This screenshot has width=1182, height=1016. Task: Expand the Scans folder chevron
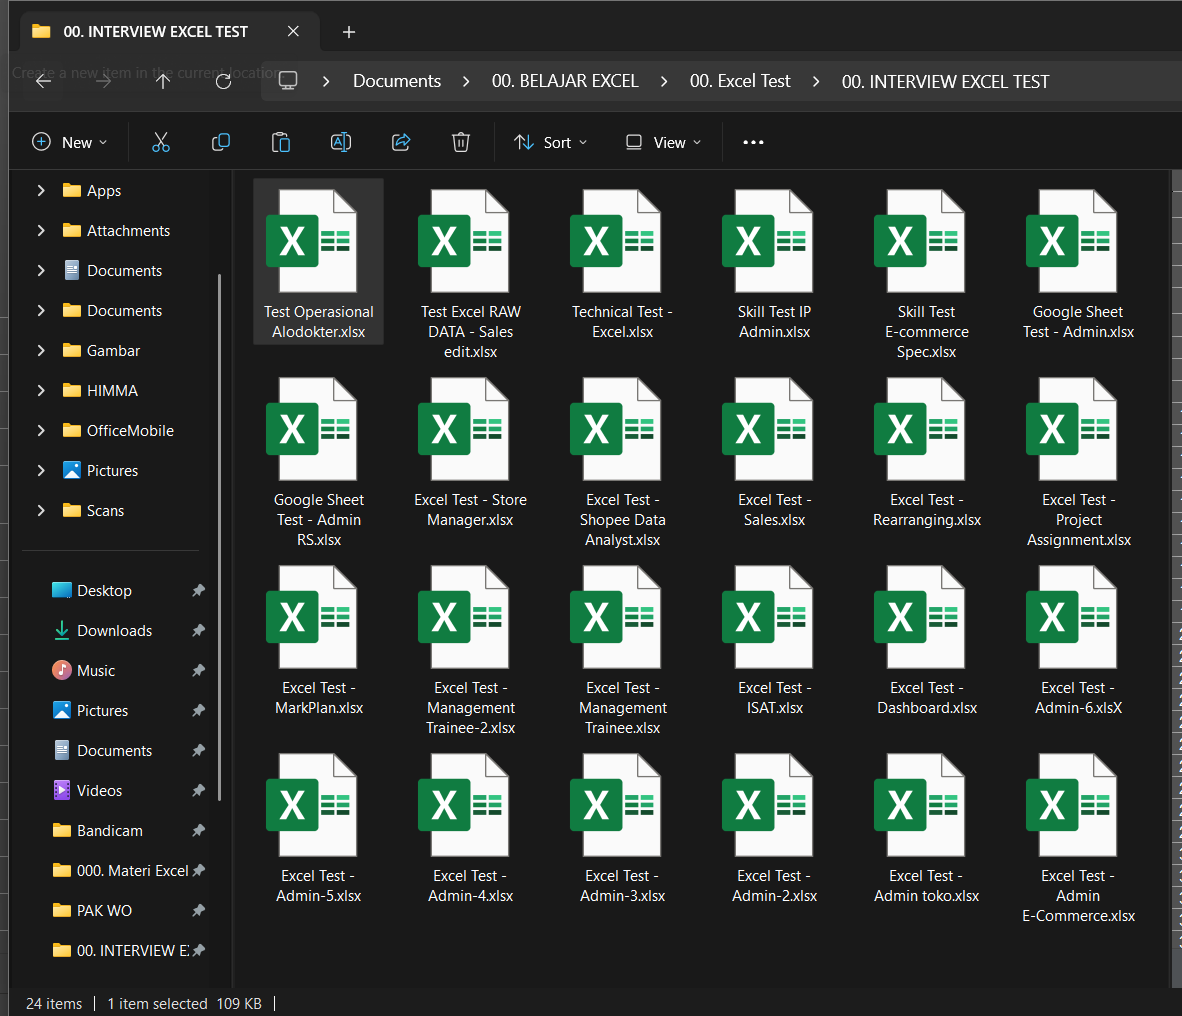pyautogui.click(x=41, y=510)
